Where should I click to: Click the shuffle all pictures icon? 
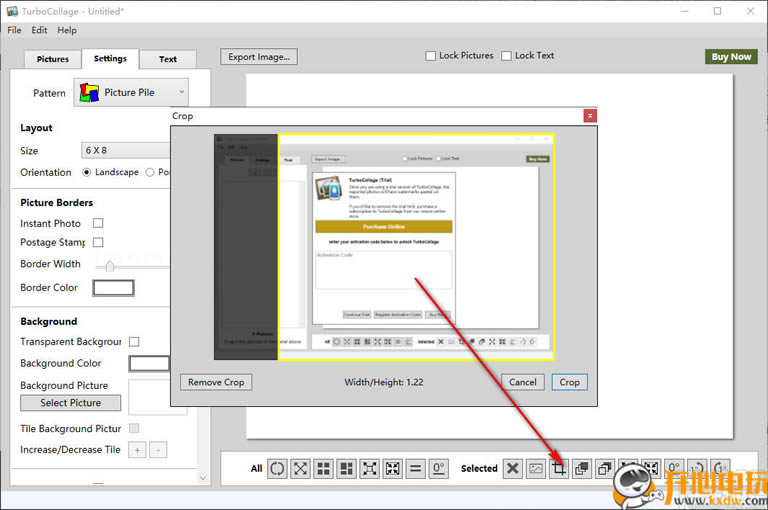click(x=300, y=468)
